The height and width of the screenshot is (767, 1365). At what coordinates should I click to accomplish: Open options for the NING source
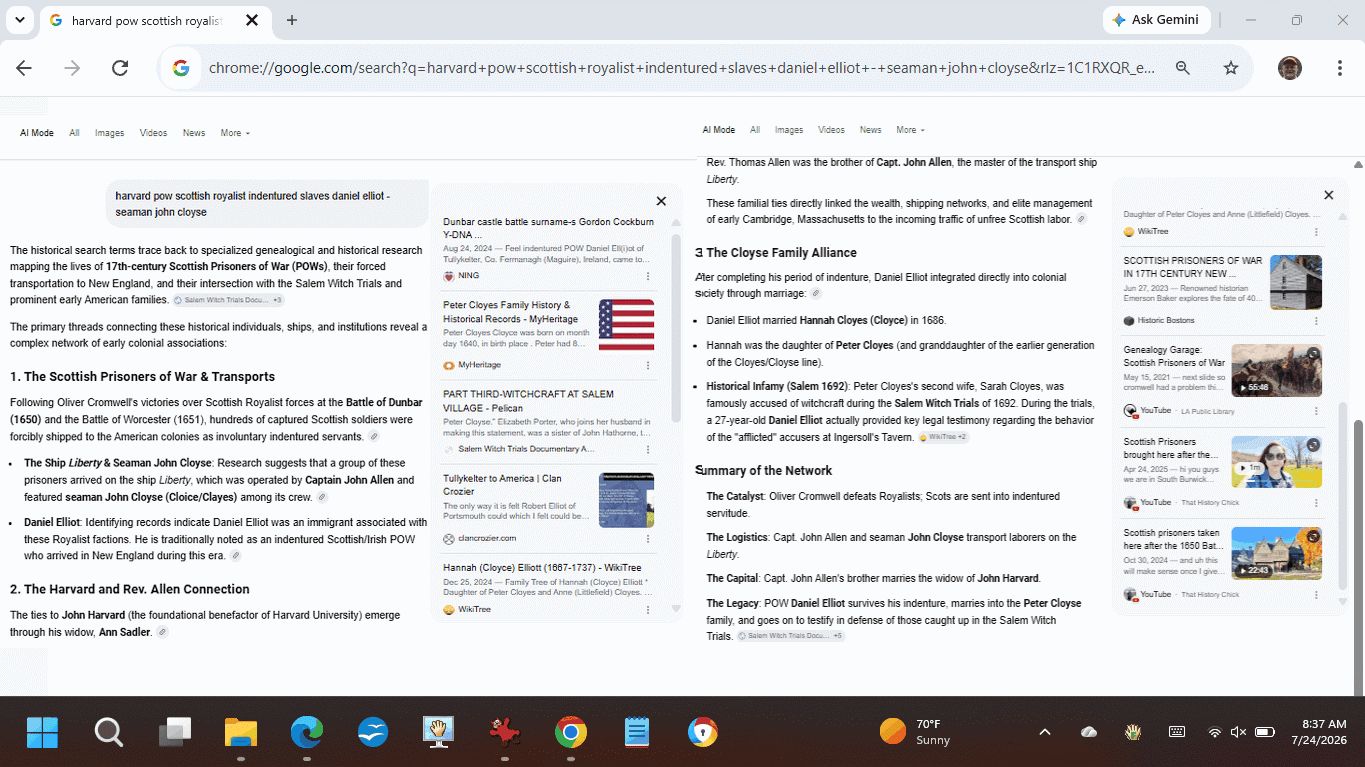[x=648, y=276]
